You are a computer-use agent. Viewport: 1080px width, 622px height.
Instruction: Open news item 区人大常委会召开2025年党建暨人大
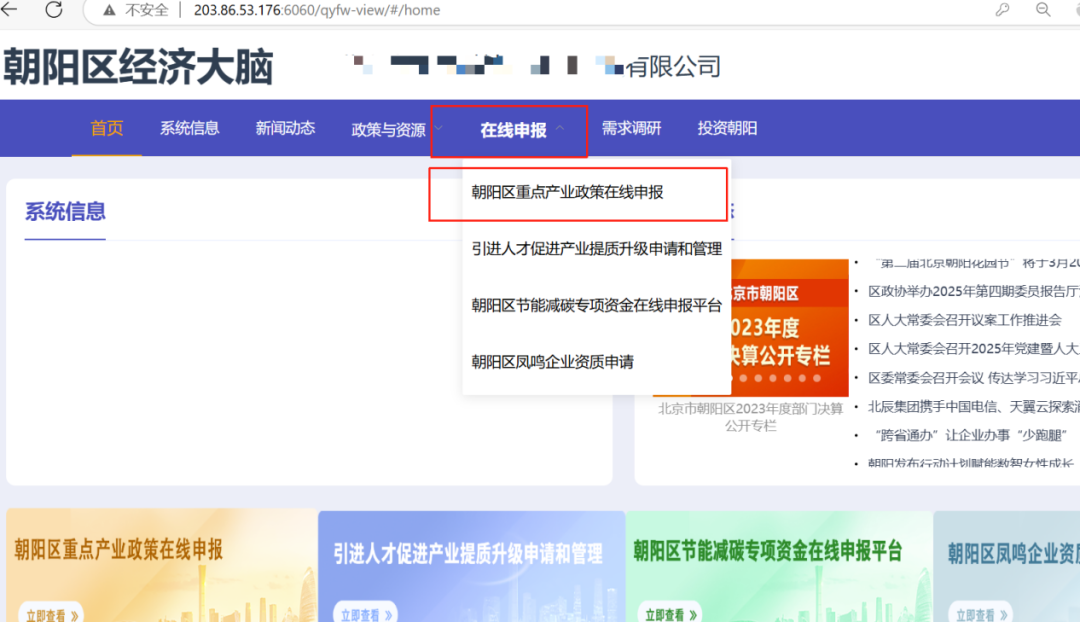pos(974,349)
